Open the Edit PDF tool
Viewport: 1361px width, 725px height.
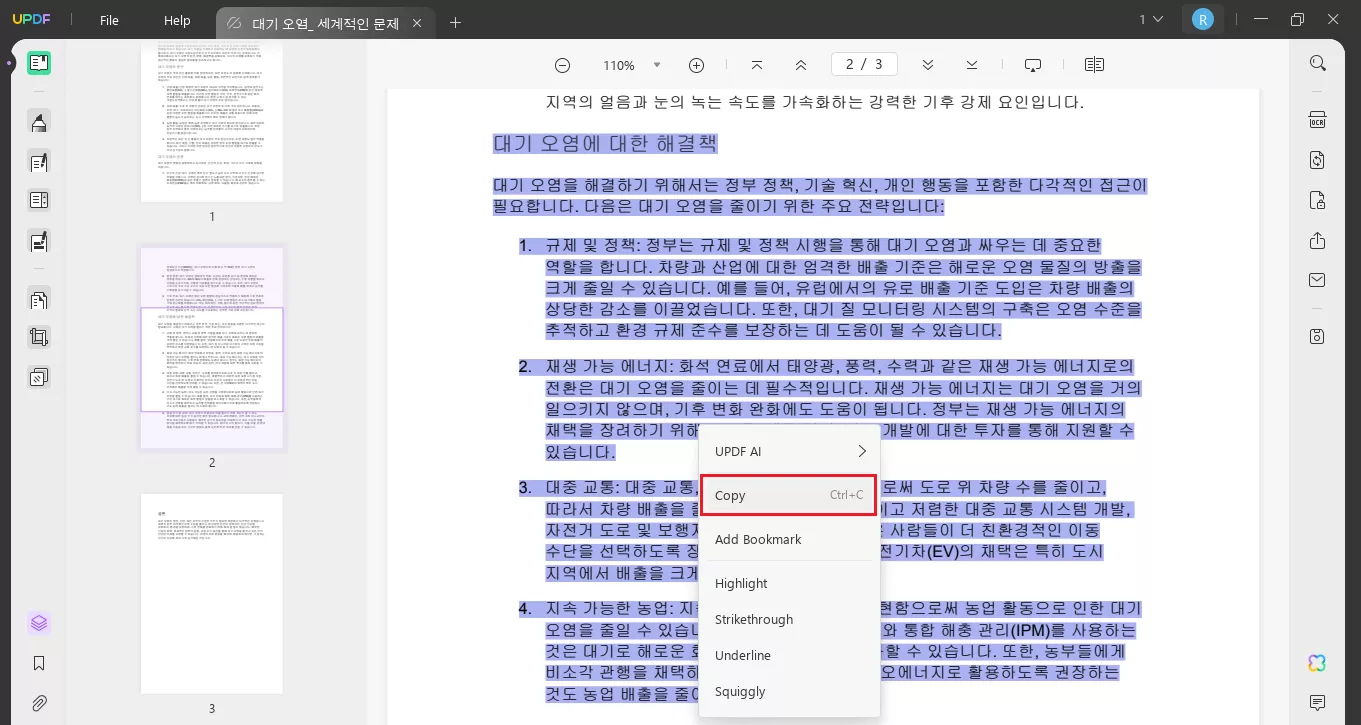(x=39, y=162)
